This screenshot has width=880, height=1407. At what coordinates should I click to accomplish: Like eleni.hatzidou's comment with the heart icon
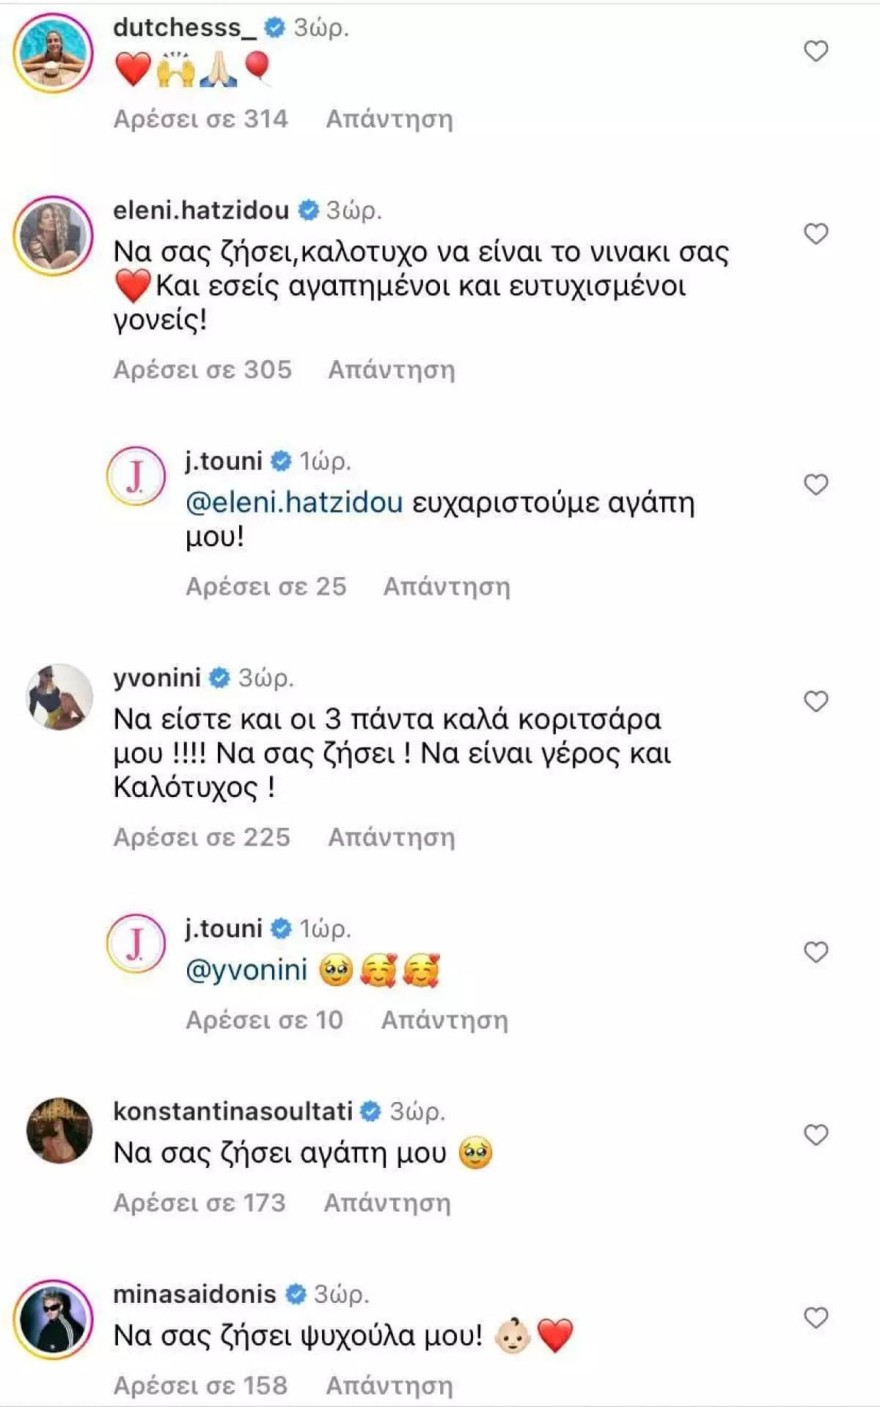tap(815, 233)
